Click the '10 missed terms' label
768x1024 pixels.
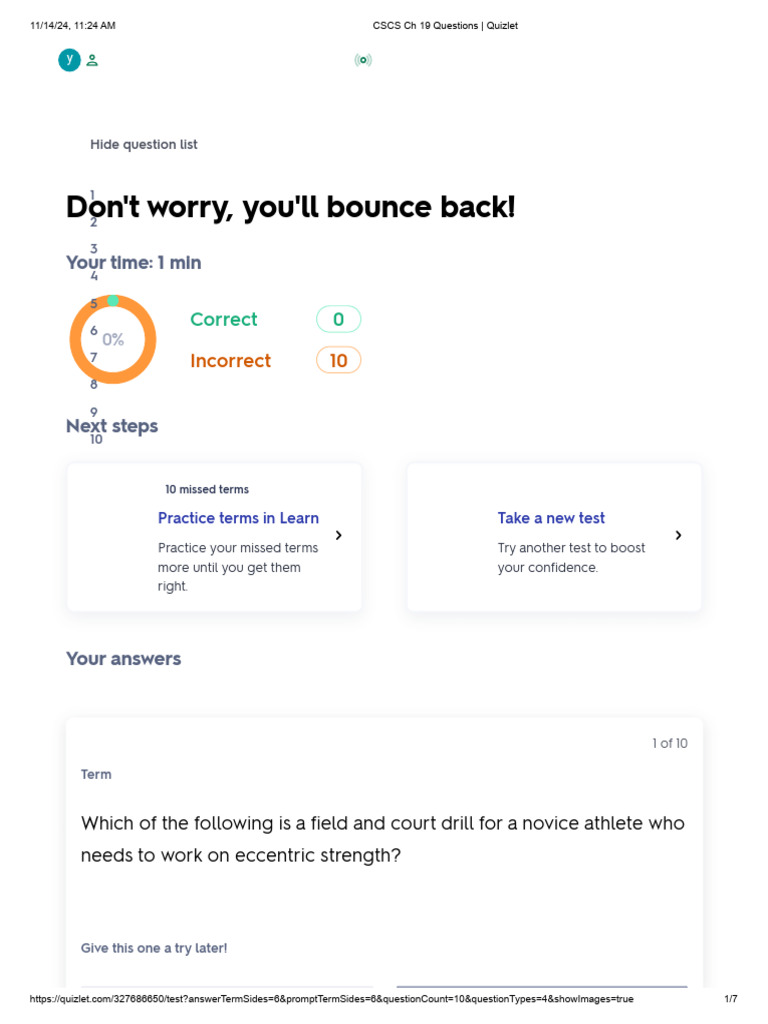point(207,489)
